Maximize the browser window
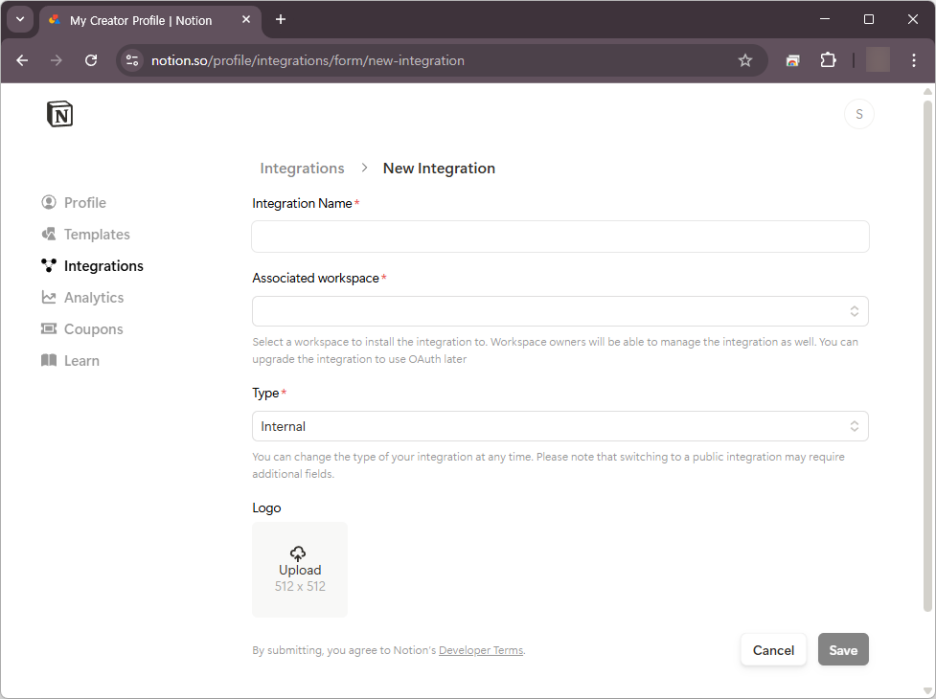Screen dimensions: 936x699 869,19
